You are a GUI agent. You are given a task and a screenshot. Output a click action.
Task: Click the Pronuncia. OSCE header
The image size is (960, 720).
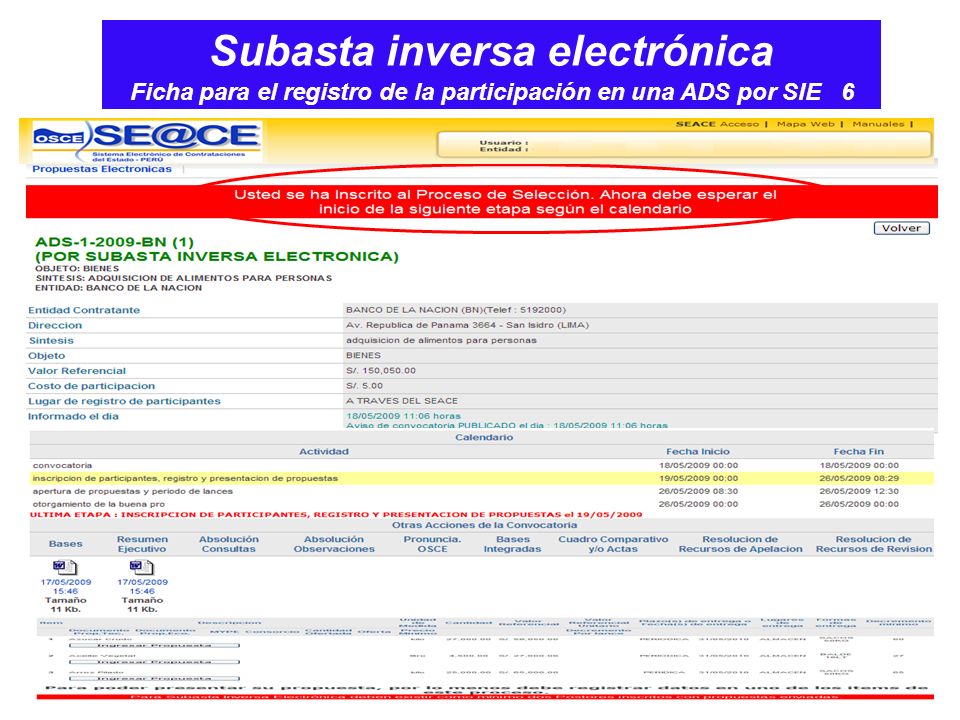[432, 544]
